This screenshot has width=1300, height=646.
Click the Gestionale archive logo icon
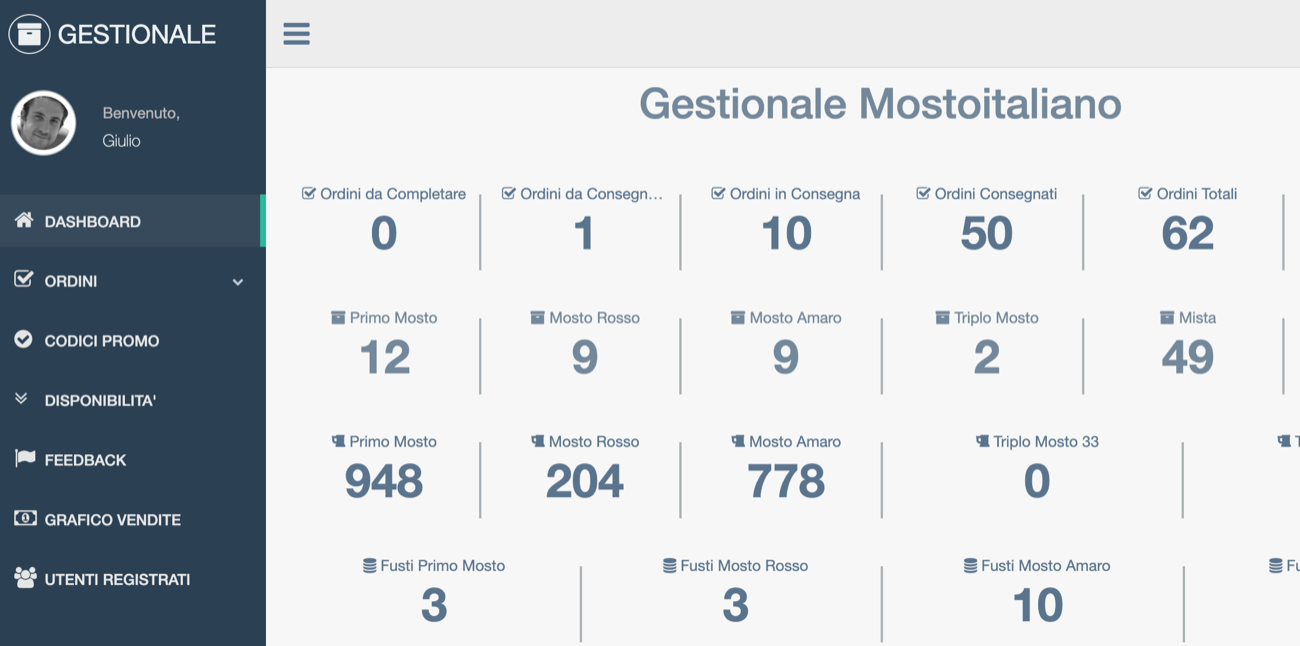coord(29,34)
